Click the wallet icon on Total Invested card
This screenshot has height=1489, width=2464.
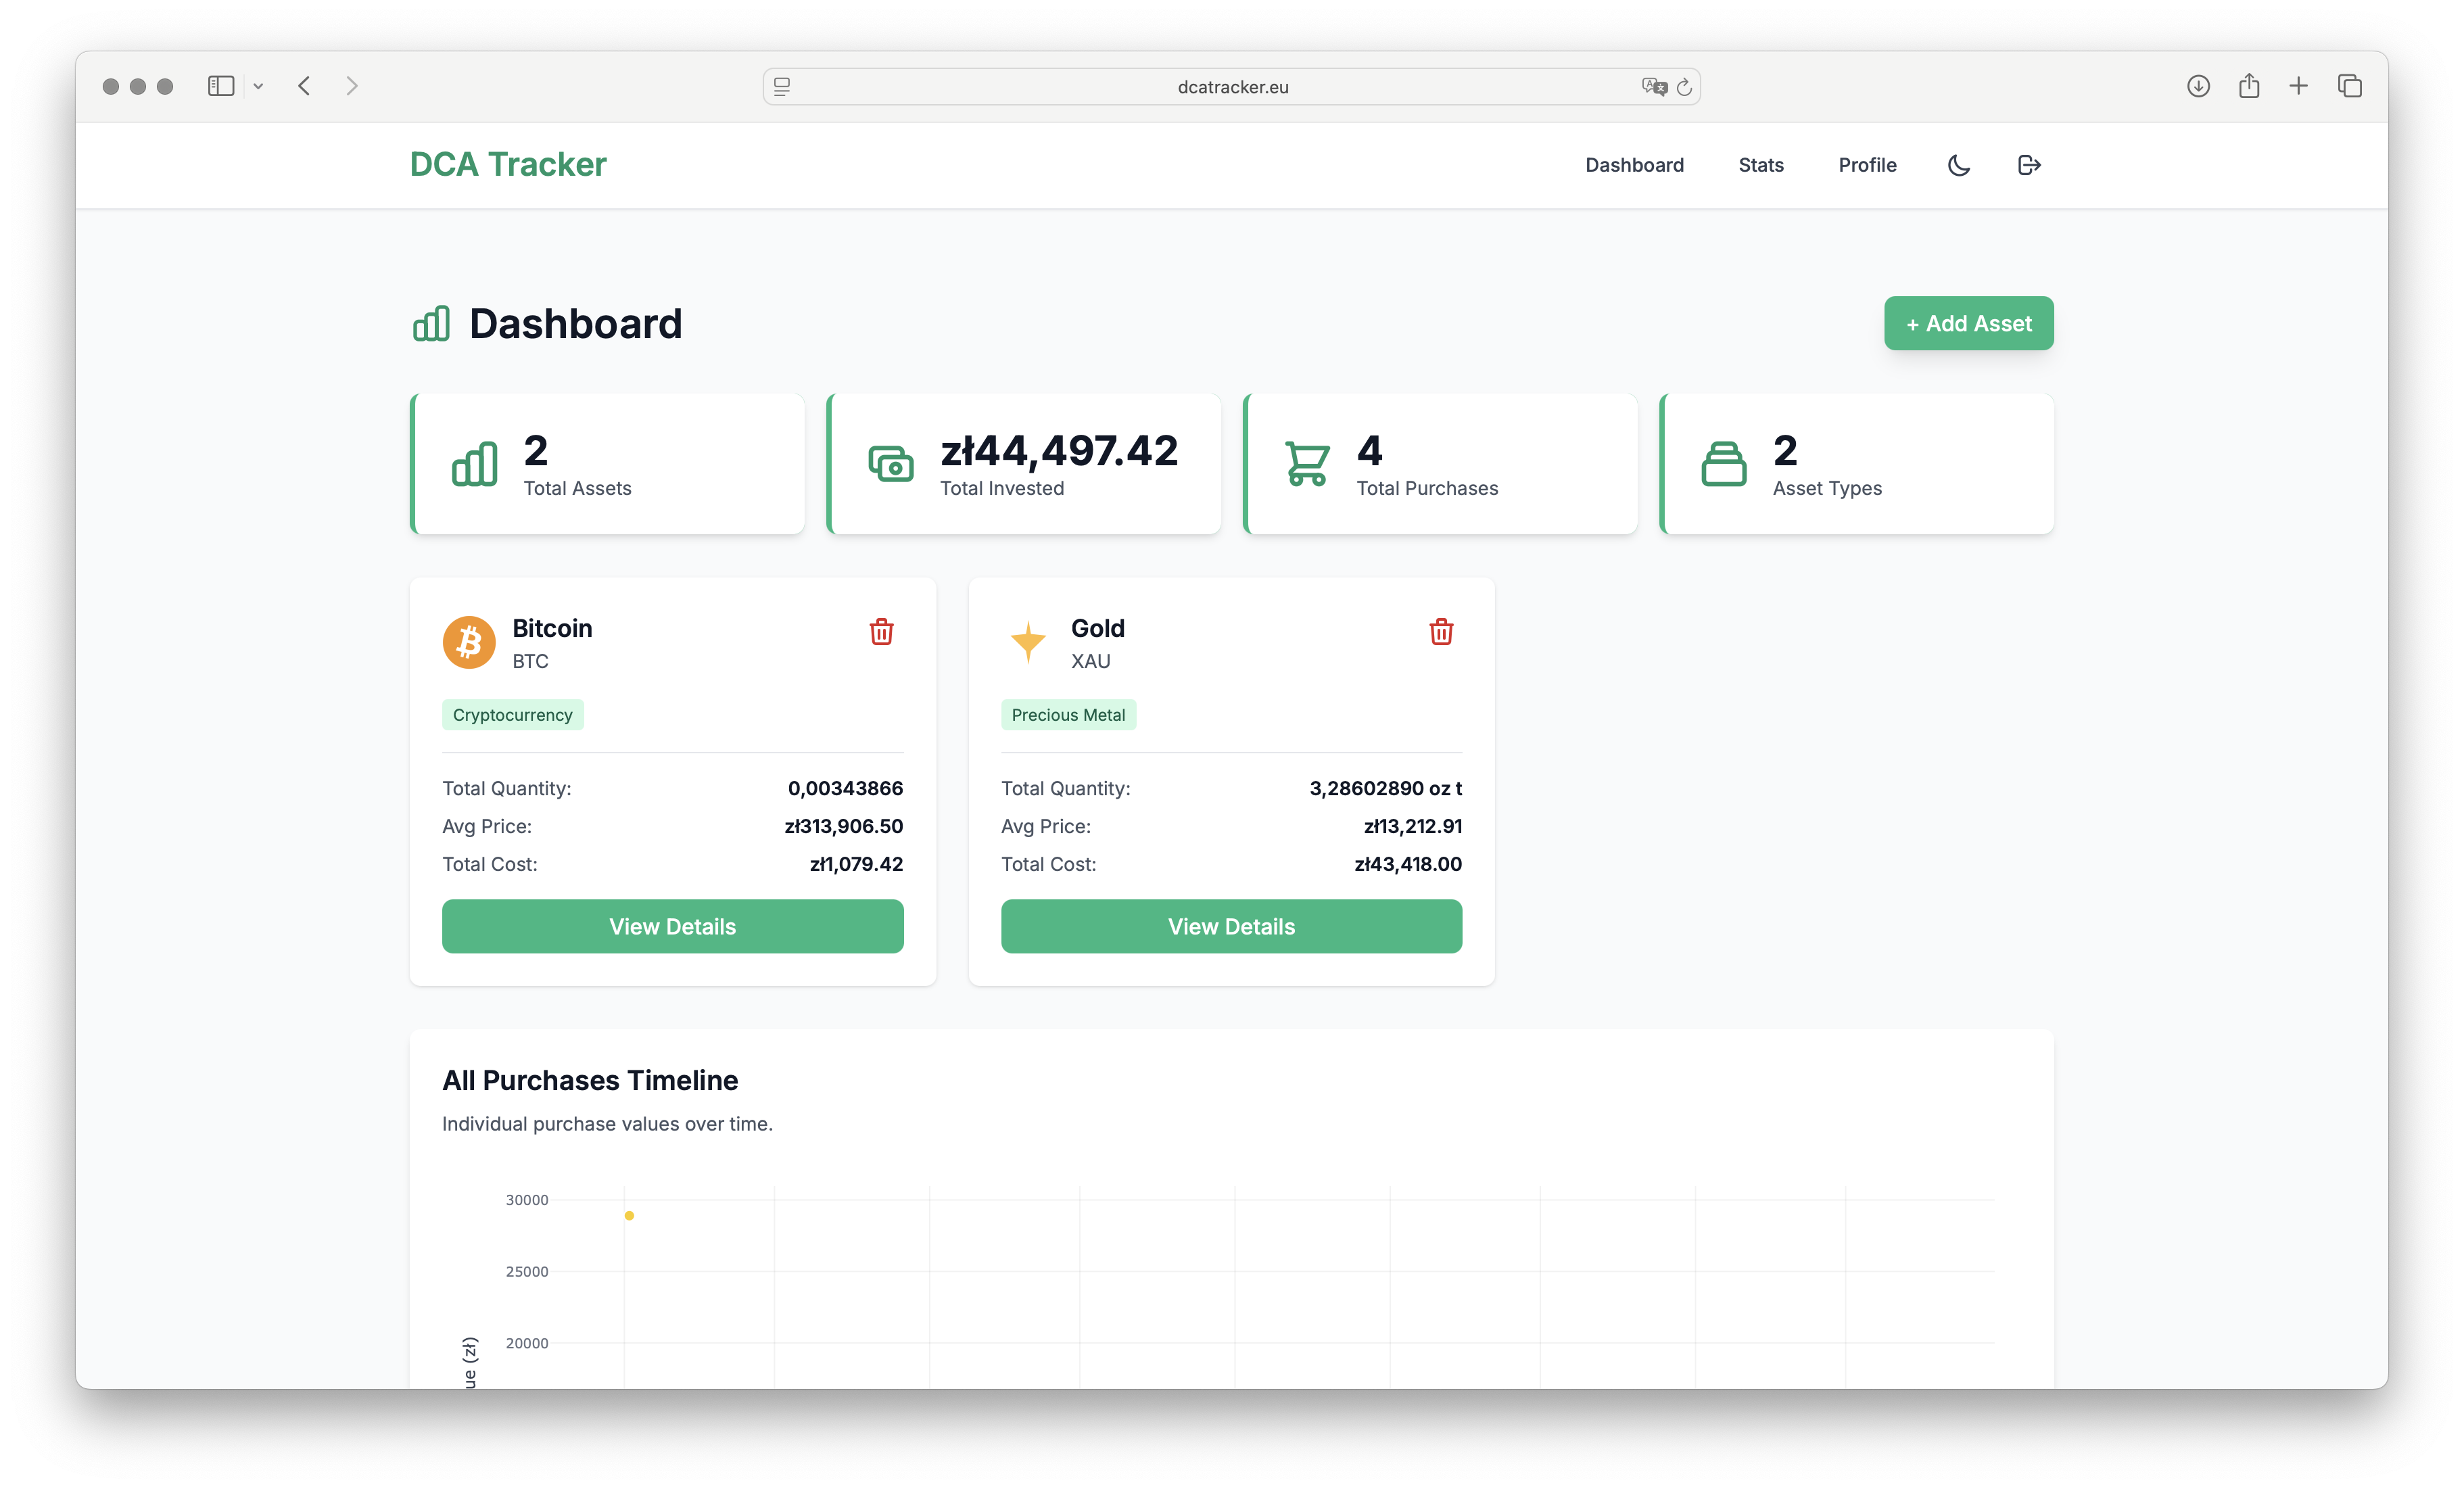click(x=891, y=463)
